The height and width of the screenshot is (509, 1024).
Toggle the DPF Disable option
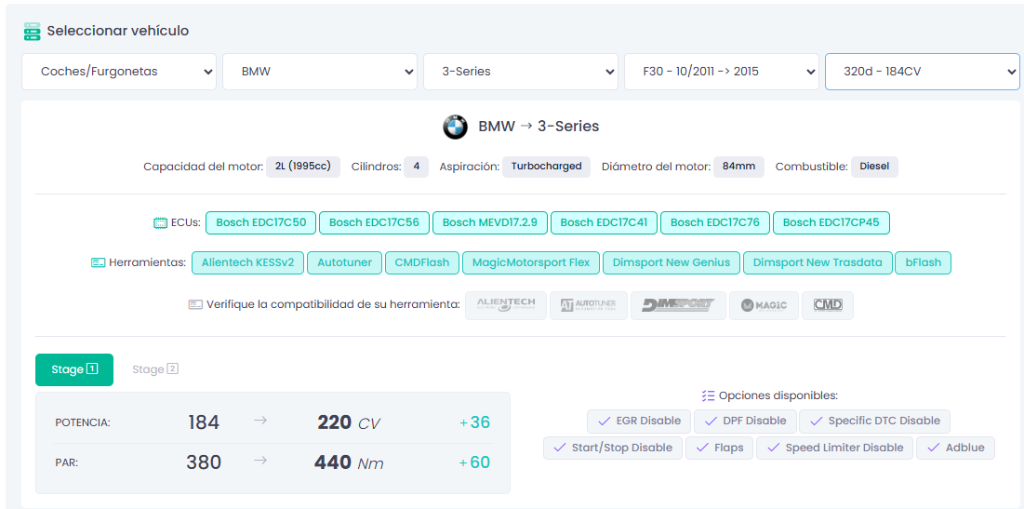(x=745, y=421)
